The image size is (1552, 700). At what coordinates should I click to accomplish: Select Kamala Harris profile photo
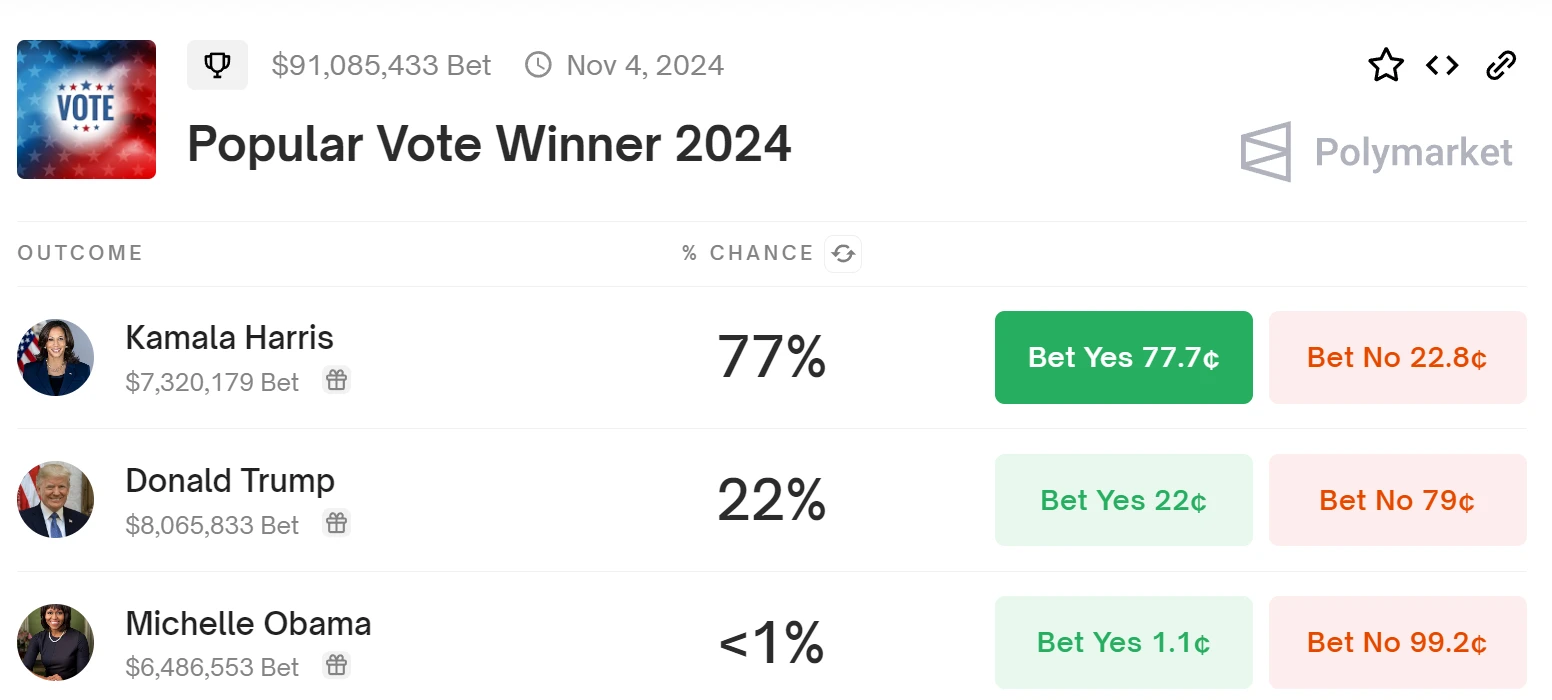[x=56, y=357]
